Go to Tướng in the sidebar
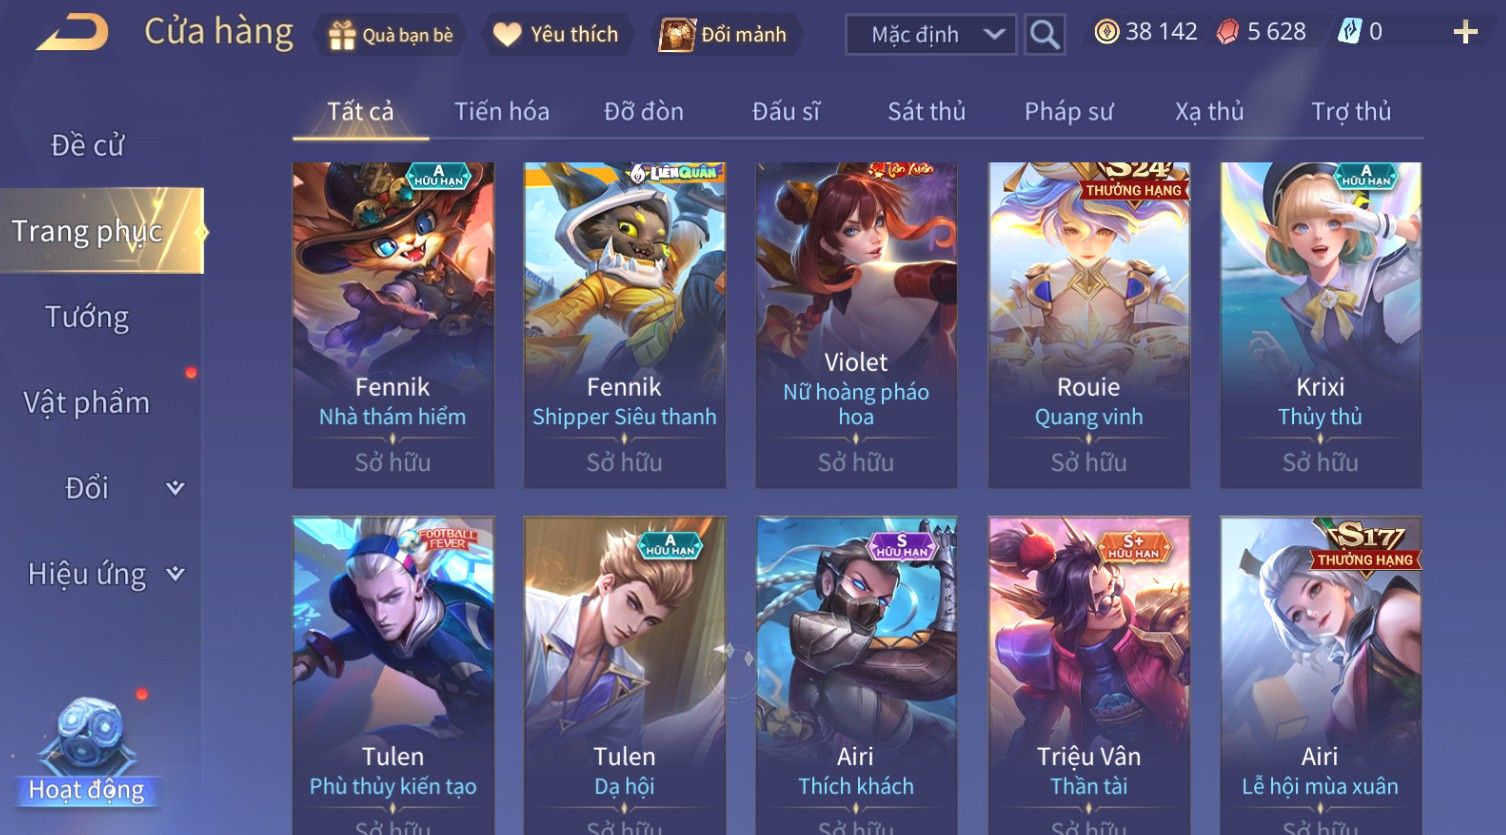1506x835 pixels. pos(87,317)
